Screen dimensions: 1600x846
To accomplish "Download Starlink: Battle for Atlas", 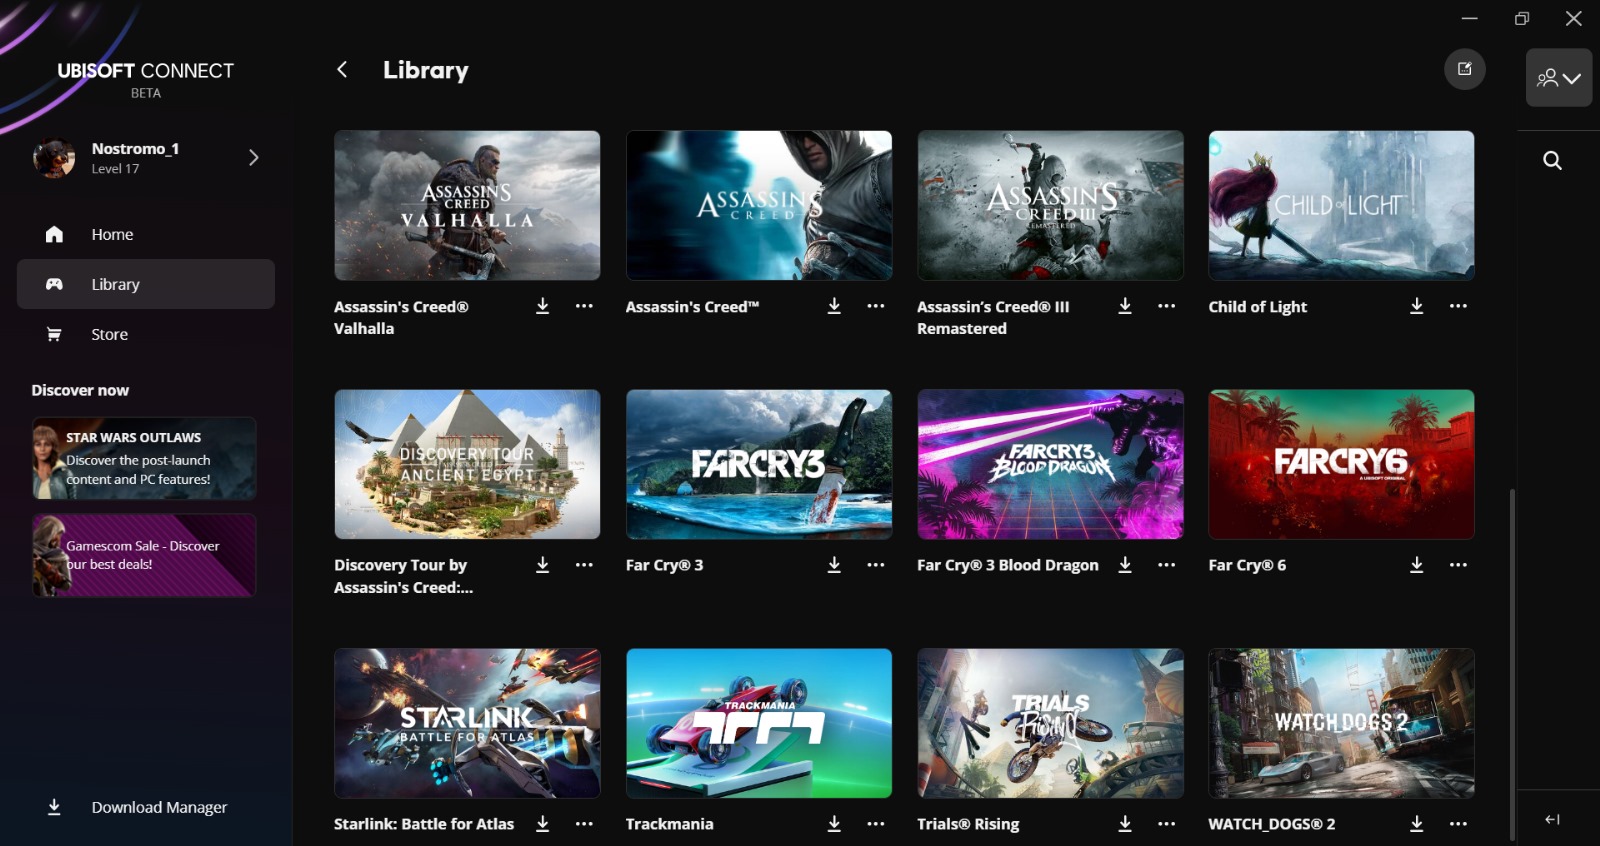I will (x=542, y=824).
